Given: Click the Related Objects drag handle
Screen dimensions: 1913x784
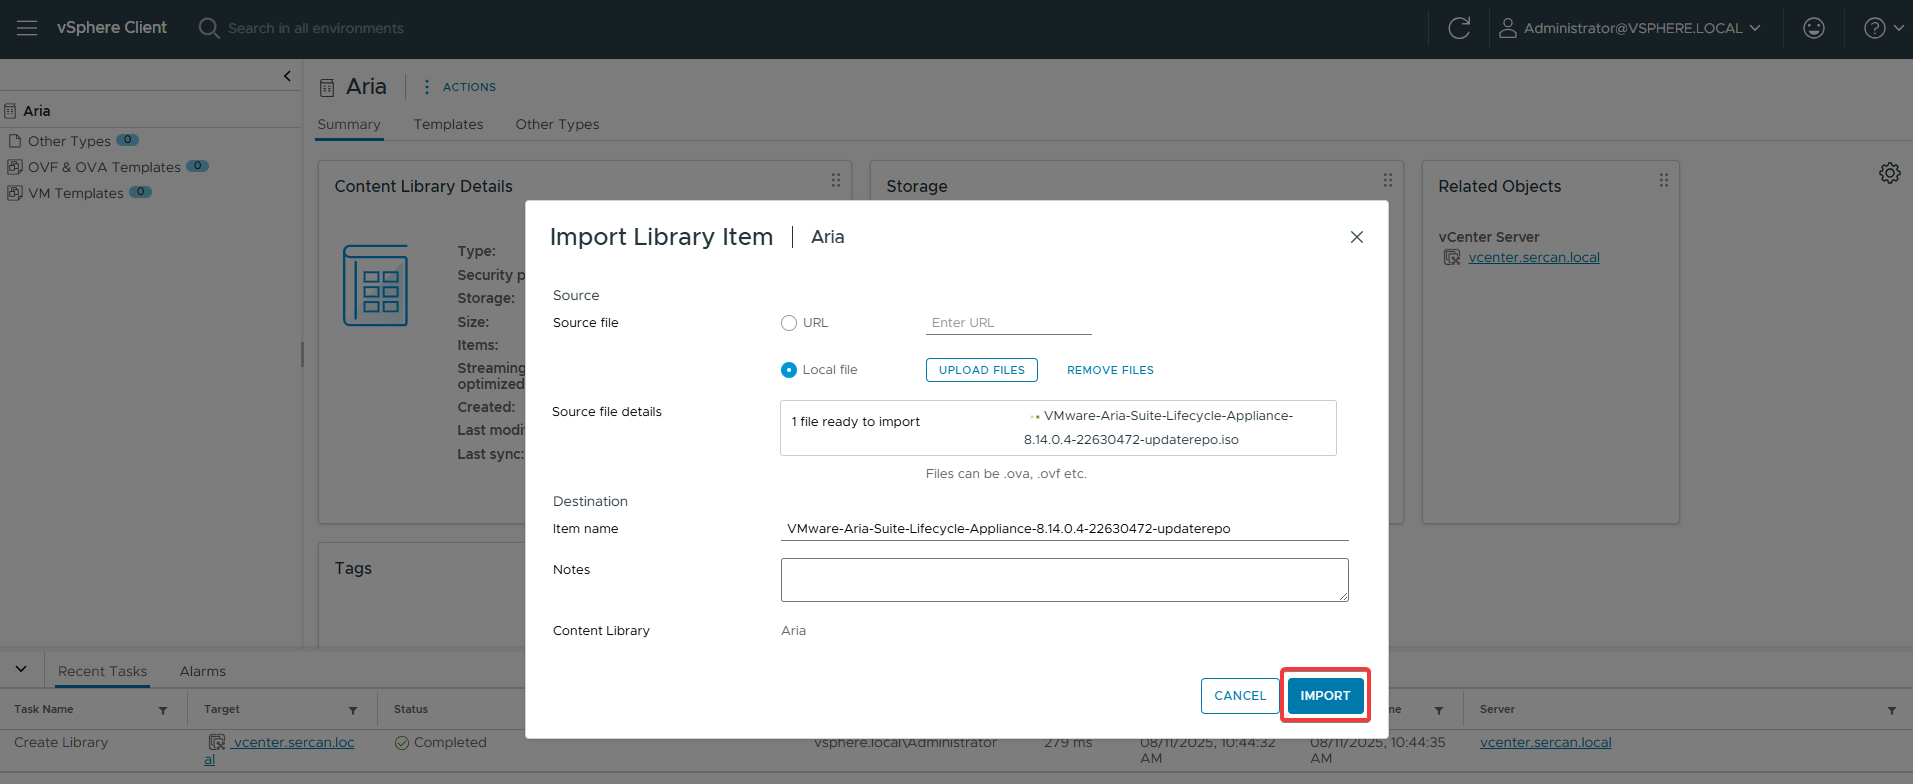Looking at the screenshot, I should click(x=1664, y=180).
